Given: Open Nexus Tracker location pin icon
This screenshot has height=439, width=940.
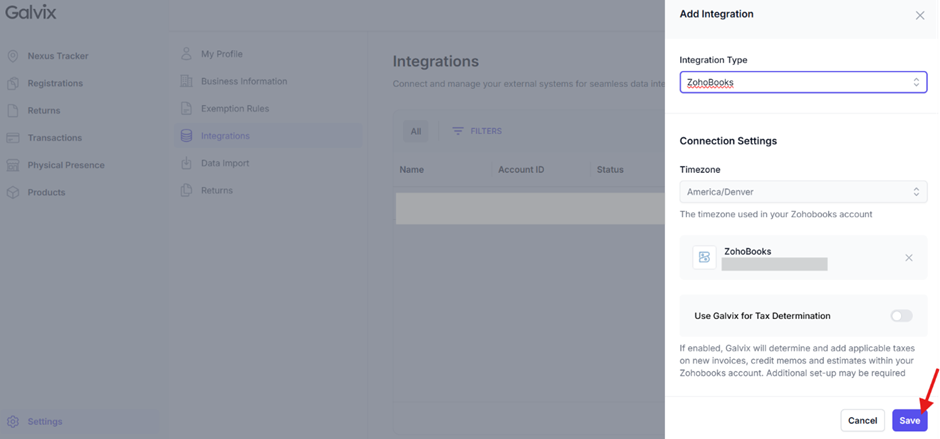Looking at the screenshot, I should pyautogui.click(x=13, y=56).
